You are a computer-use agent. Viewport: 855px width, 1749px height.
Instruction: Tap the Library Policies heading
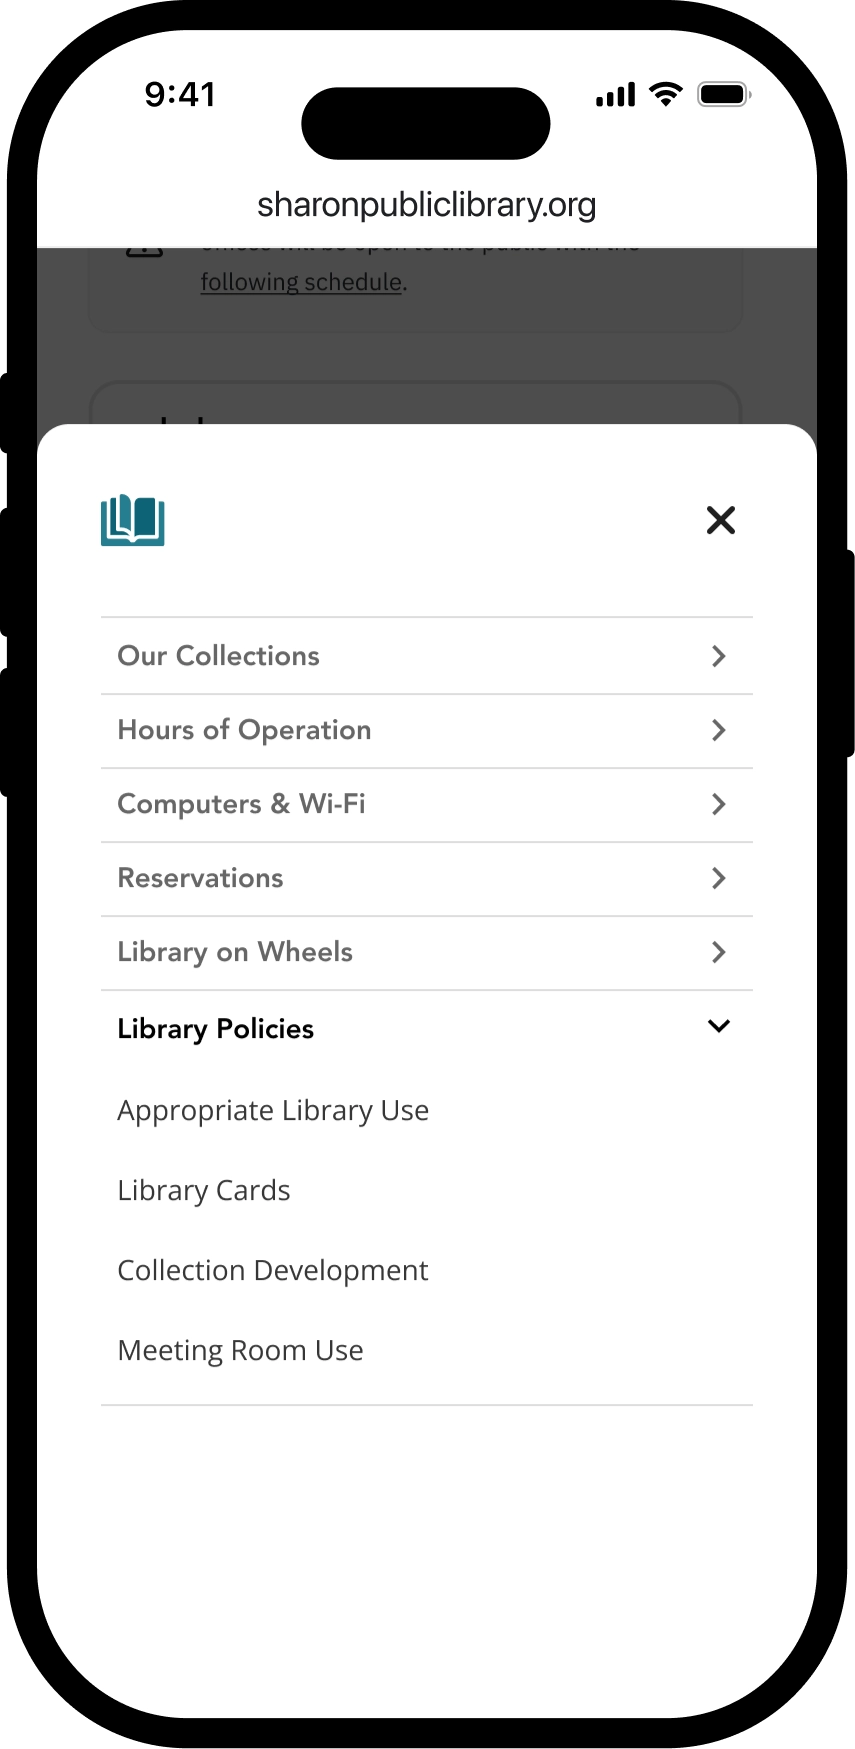point(215,1029)
